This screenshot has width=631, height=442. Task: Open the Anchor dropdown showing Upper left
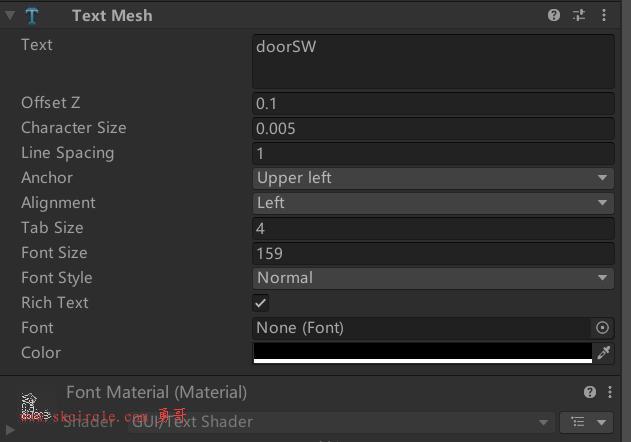pyautogui.click(x=433, y=178)
